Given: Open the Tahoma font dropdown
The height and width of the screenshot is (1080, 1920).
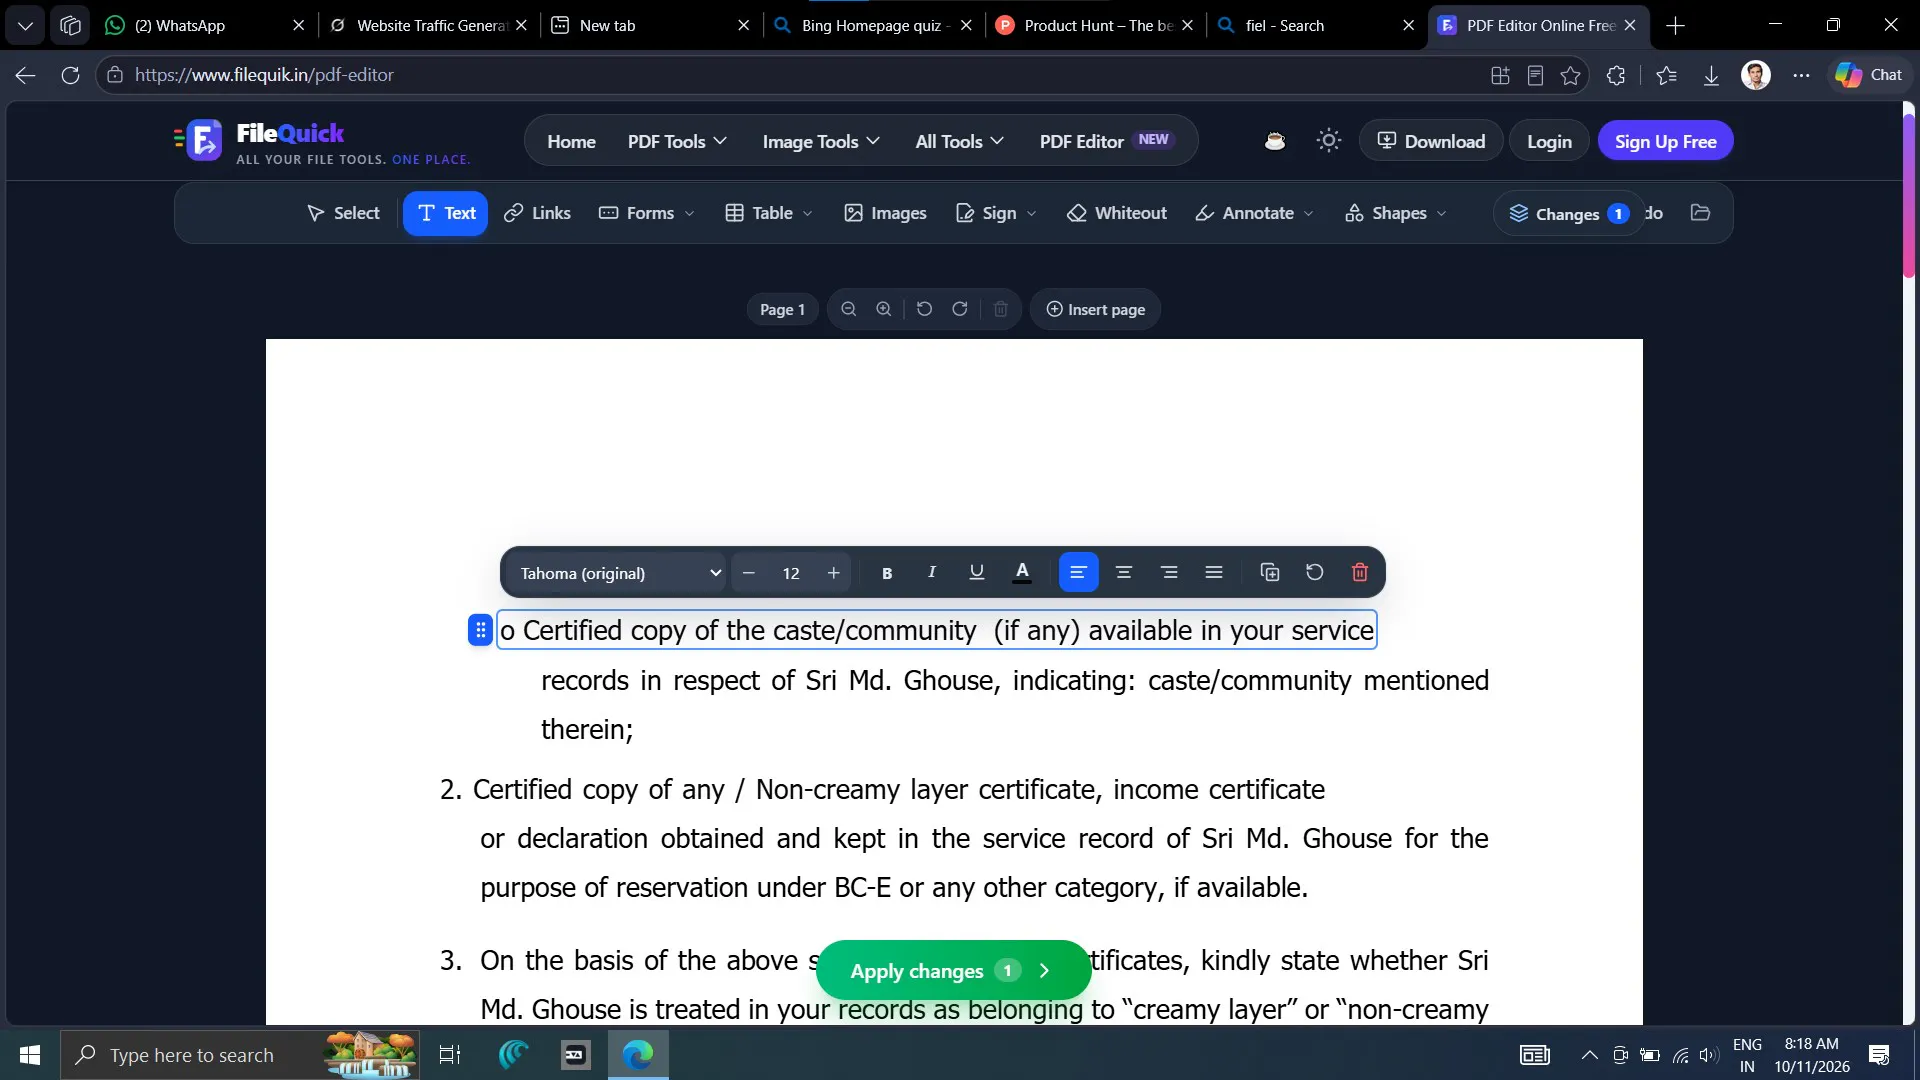Looking at the screenshot, I should 617,573.
